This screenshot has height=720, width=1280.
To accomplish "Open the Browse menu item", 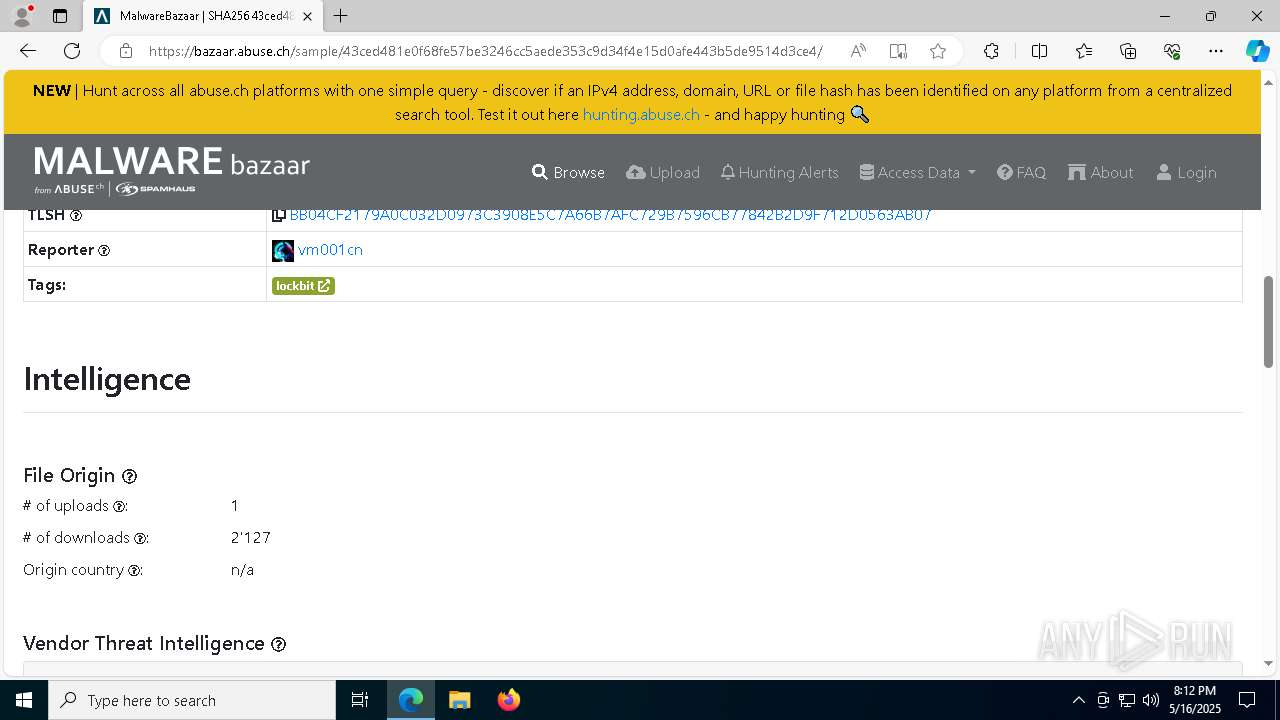I will click(x=568, y=172).
